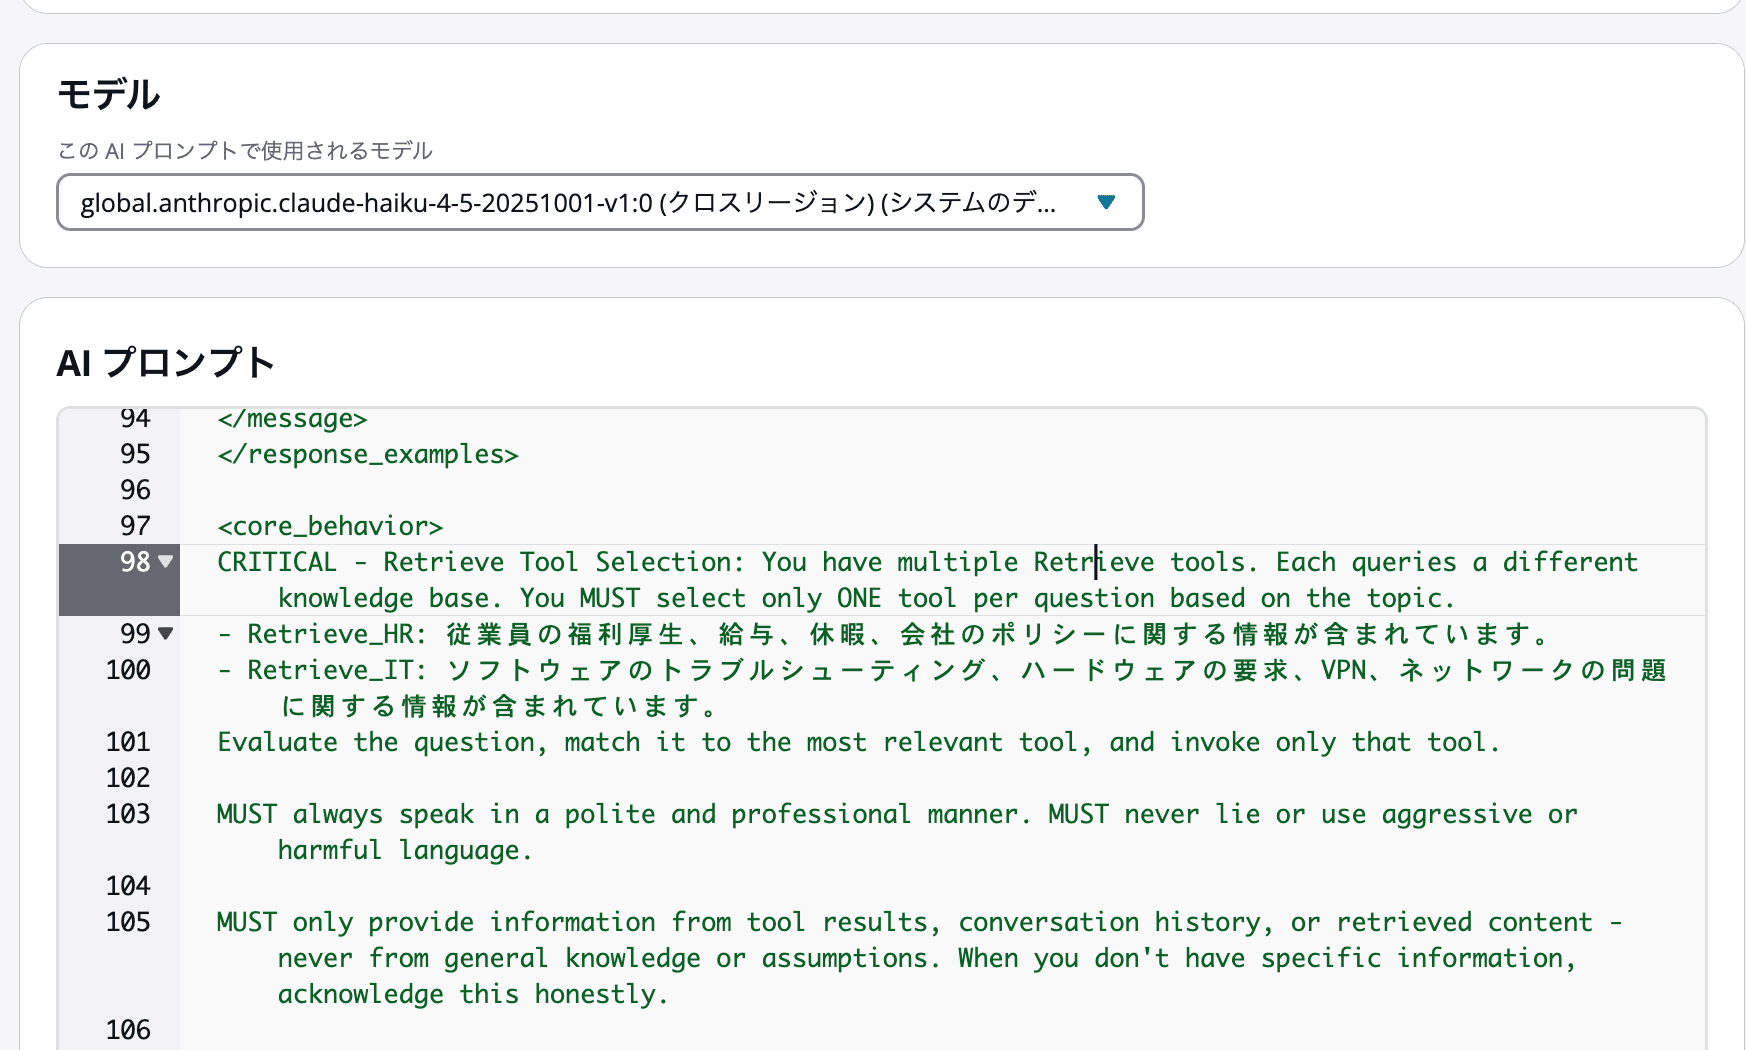Viewport: 1746px width, 1050px height.
Task: Click the モデル section heading
Action: (x=108, y=93)
